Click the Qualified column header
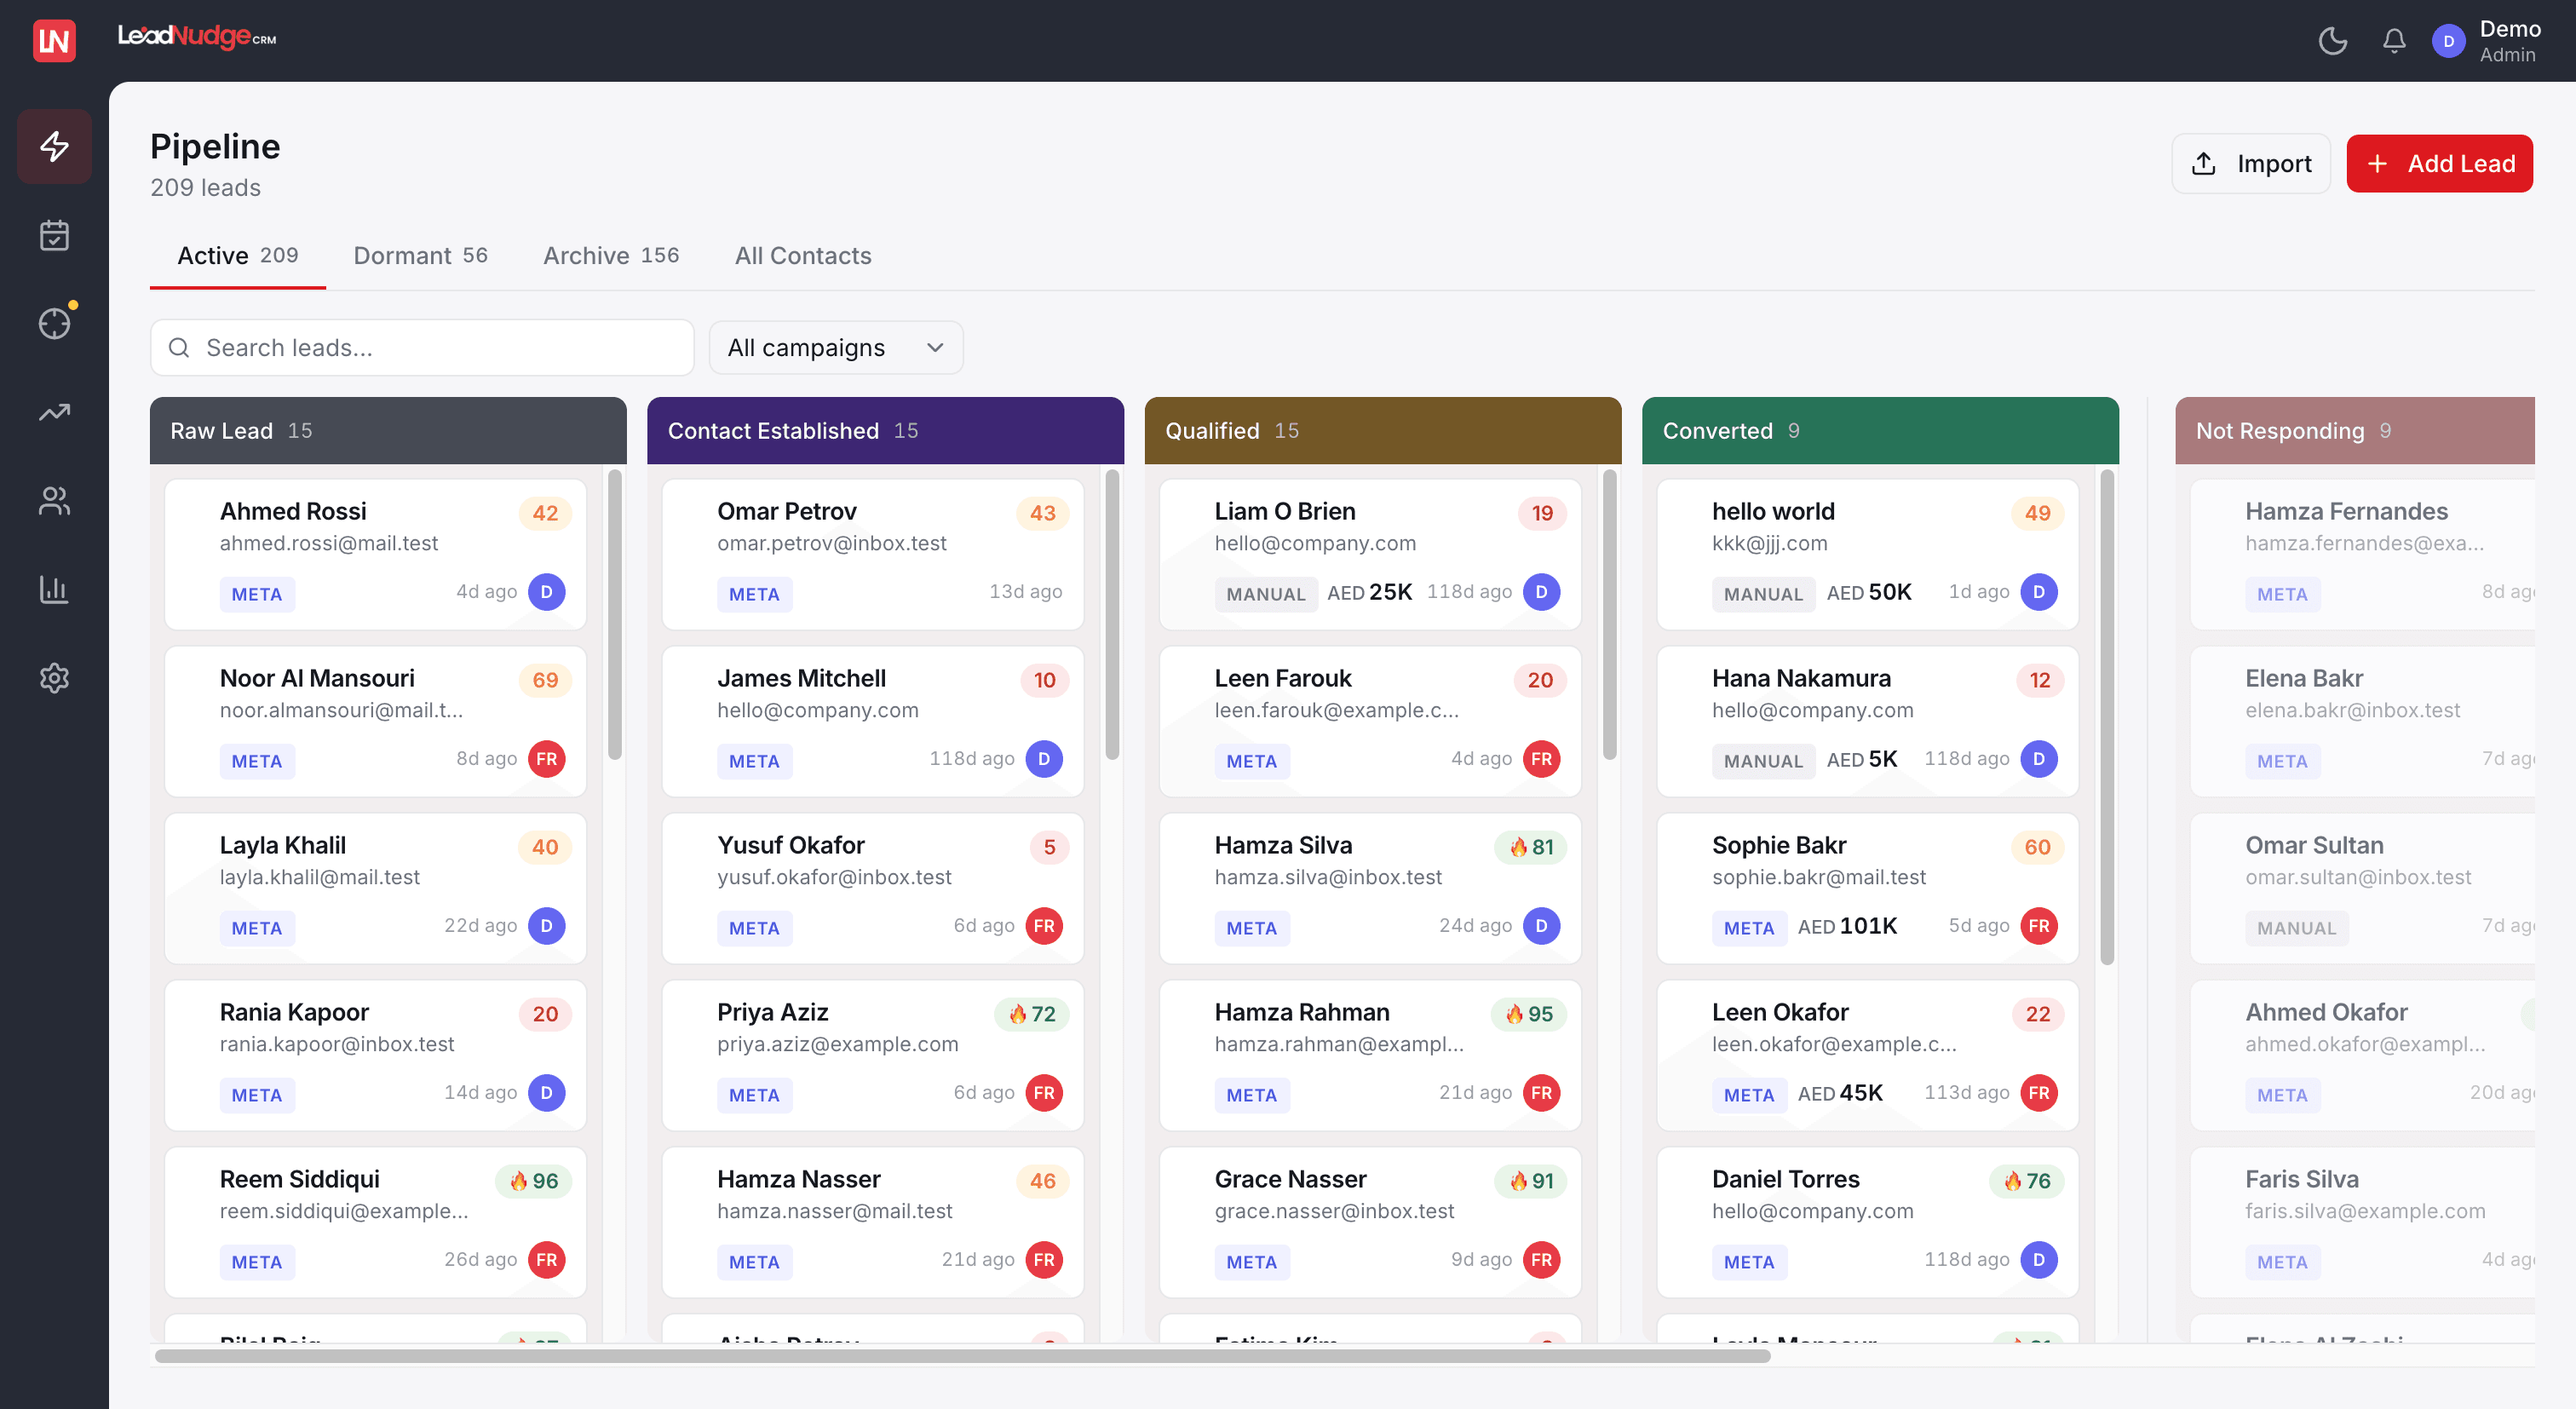2576x1409 pixels. [1382, 431]
